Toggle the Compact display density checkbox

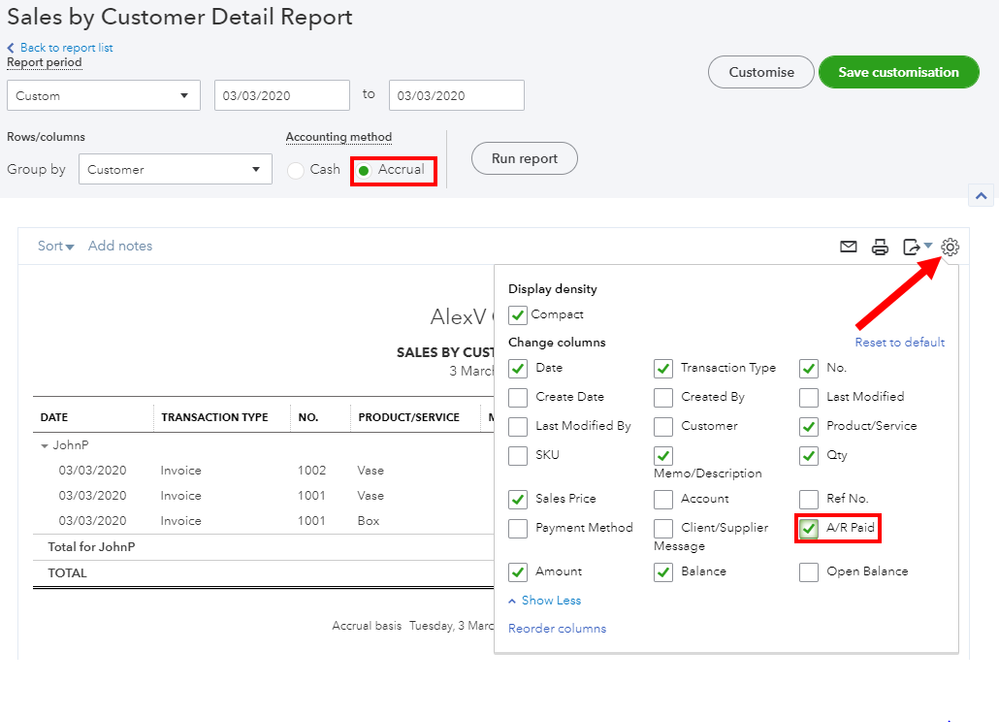pos(518,315)
